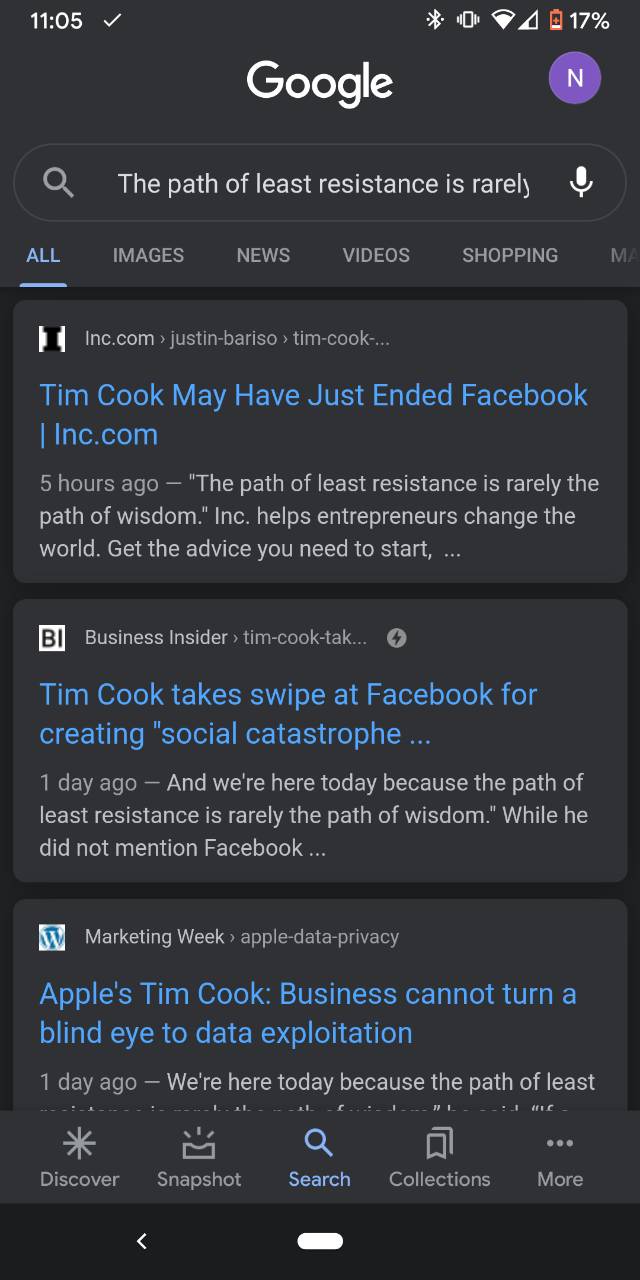Open Snapshot from the bottom navigation
This screenshot has height=1280, width=640.
coord(199,1158)
